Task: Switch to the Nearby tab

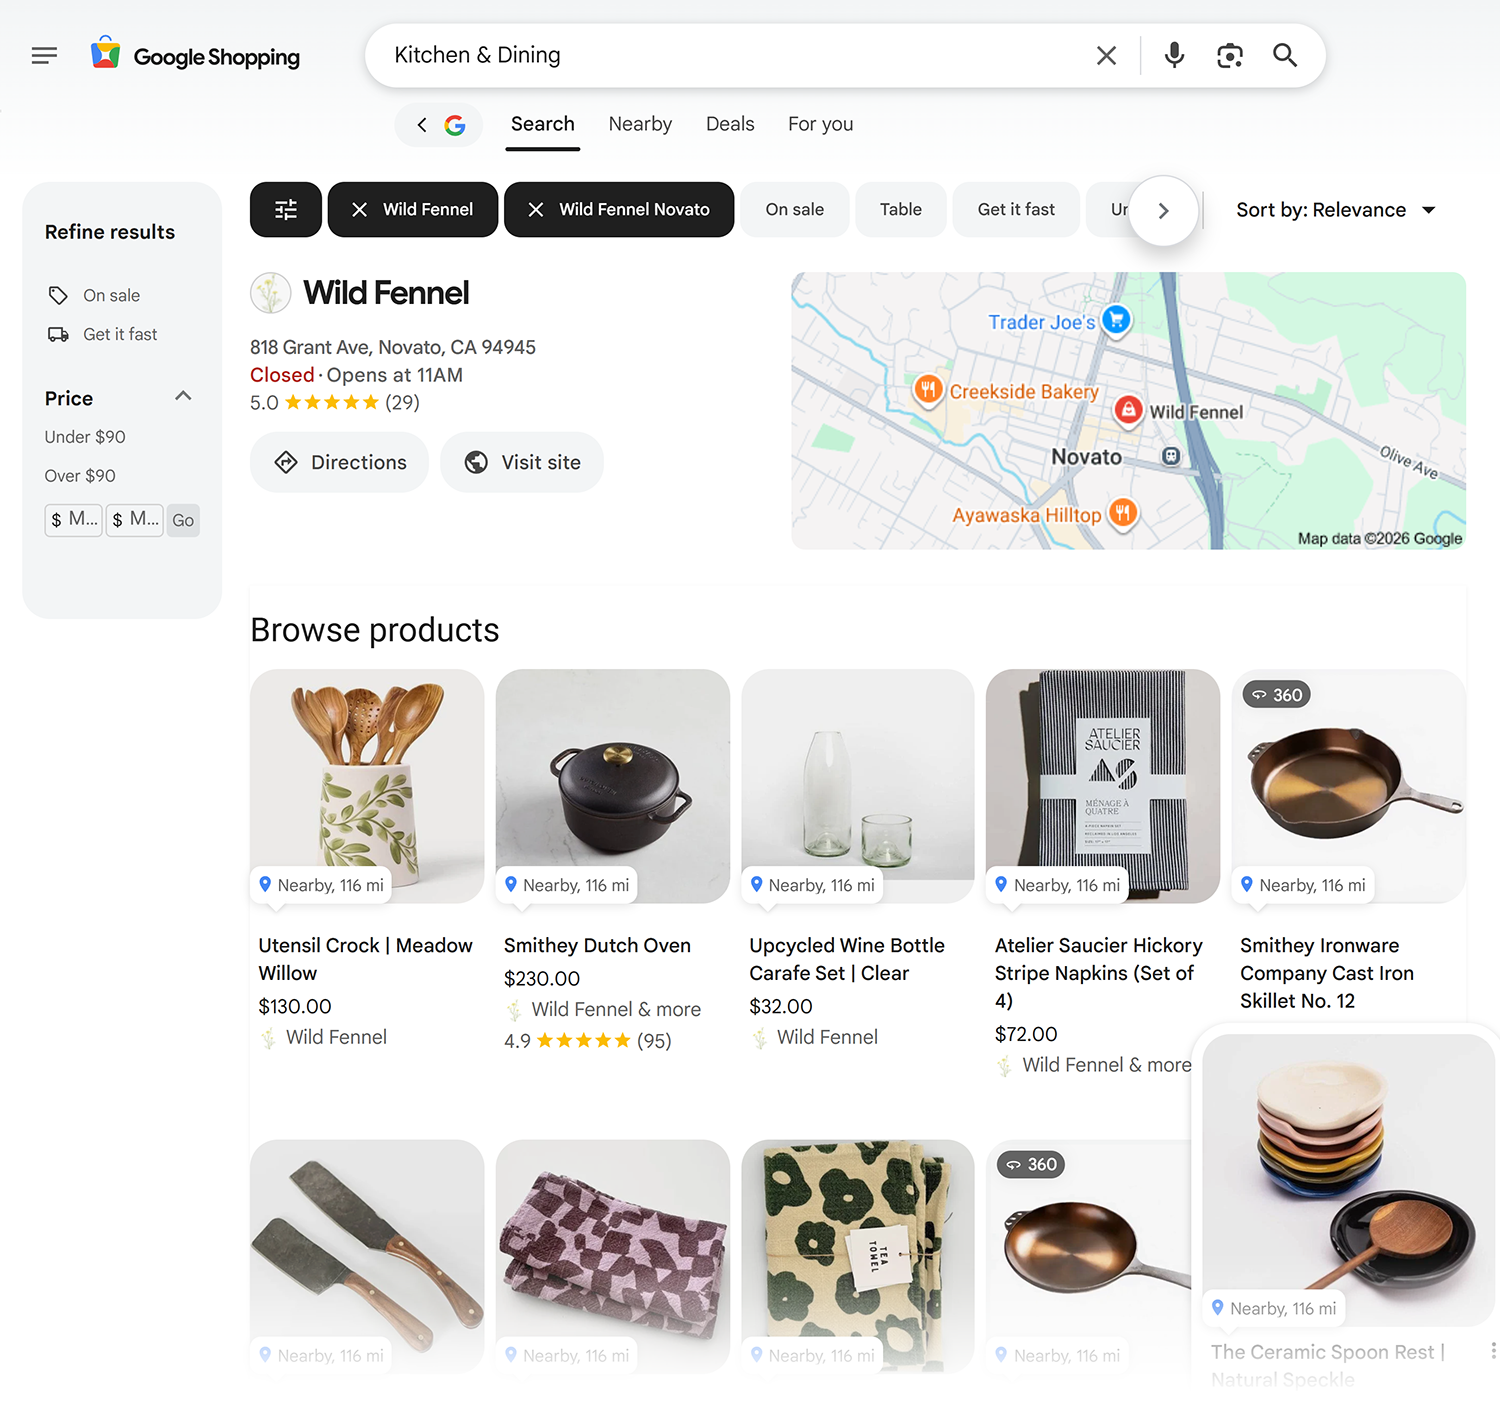Action: point(640,125)
